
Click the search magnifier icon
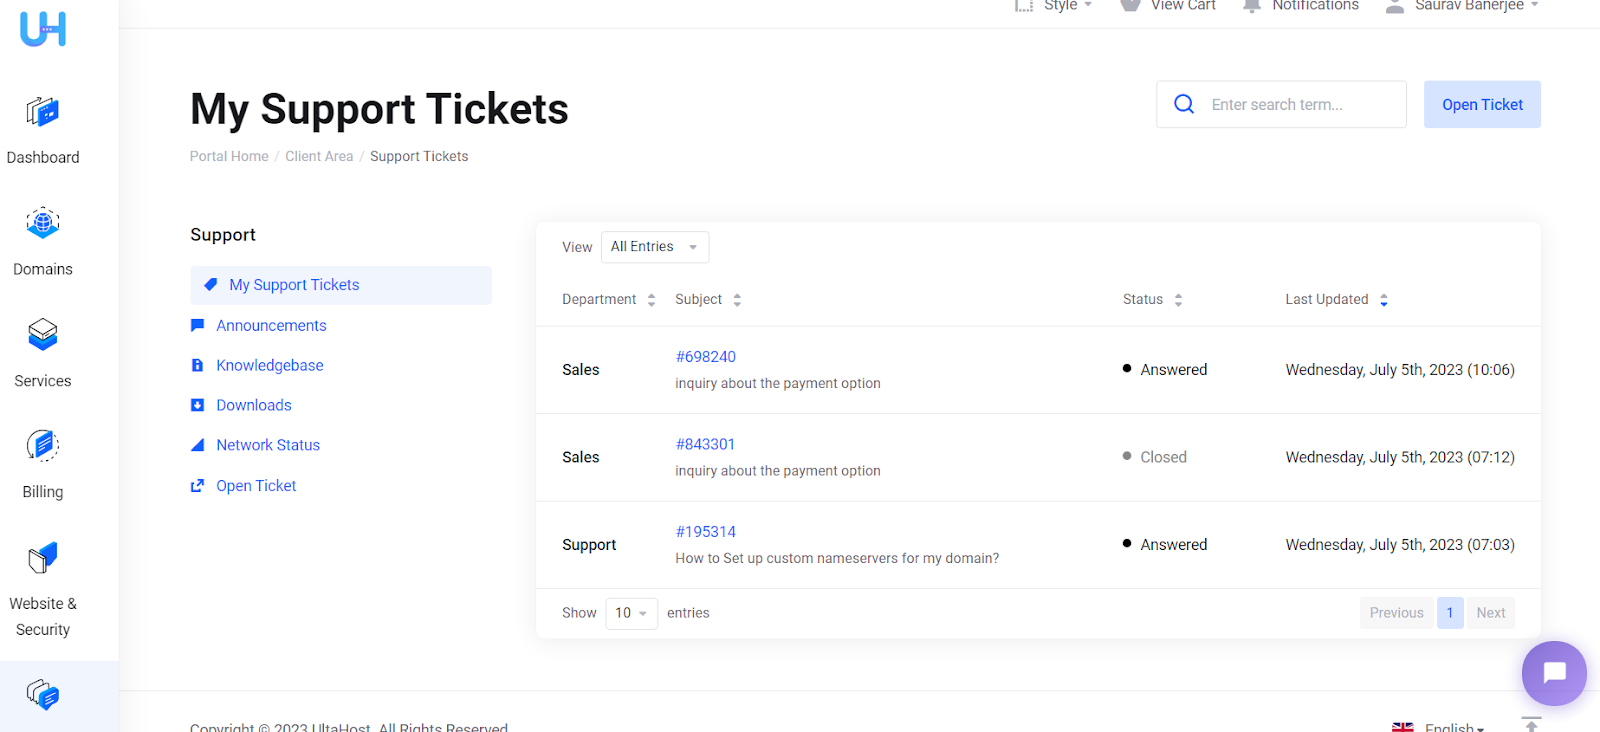point(1184,104)
